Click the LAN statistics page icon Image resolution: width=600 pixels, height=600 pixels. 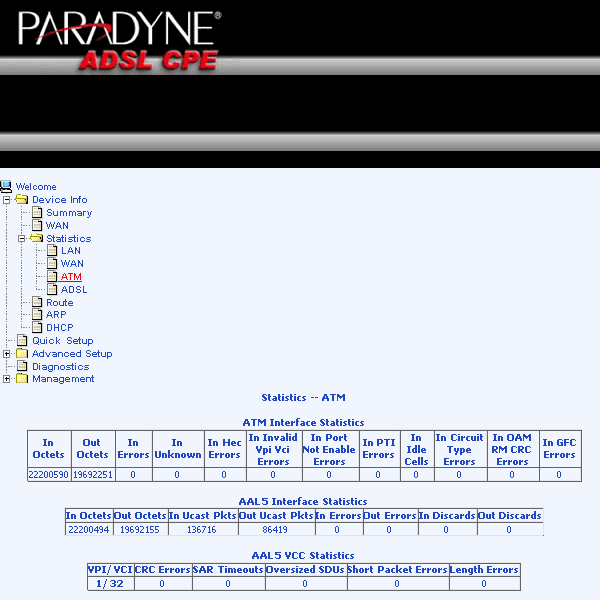pos(52,251)
